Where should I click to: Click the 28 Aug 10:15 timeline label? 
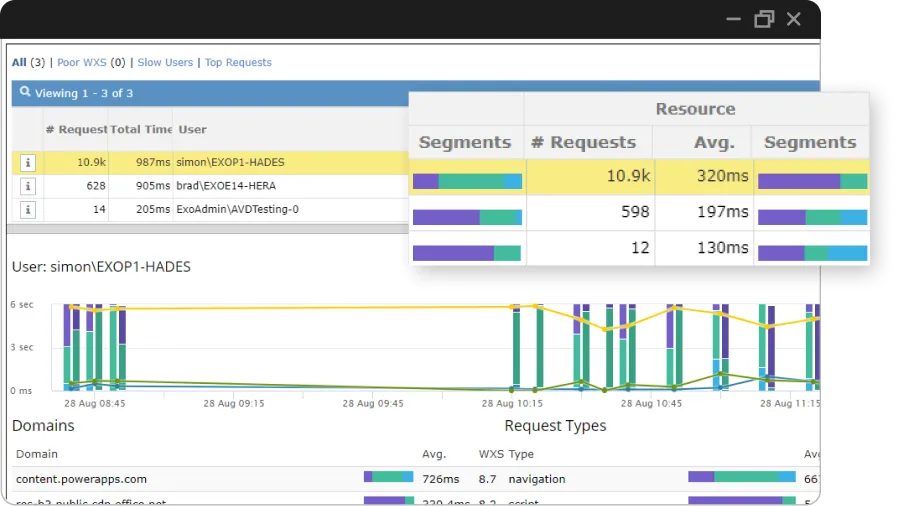click(x=512, y=403)
